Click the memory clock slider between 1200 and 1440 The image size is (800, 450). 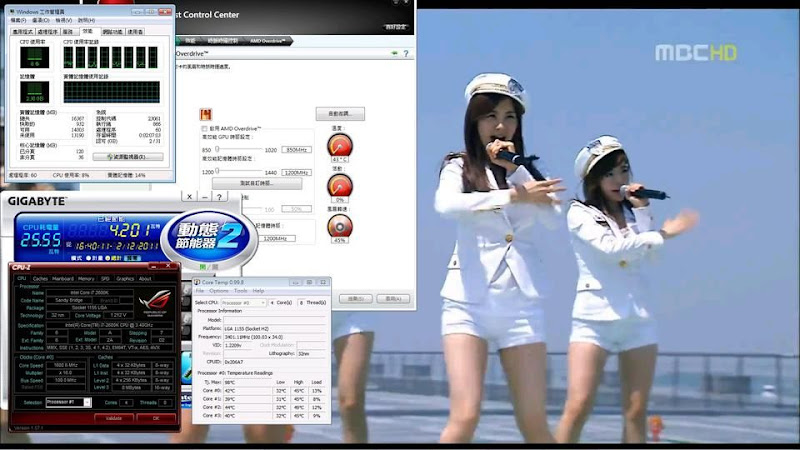coord(239,172)
